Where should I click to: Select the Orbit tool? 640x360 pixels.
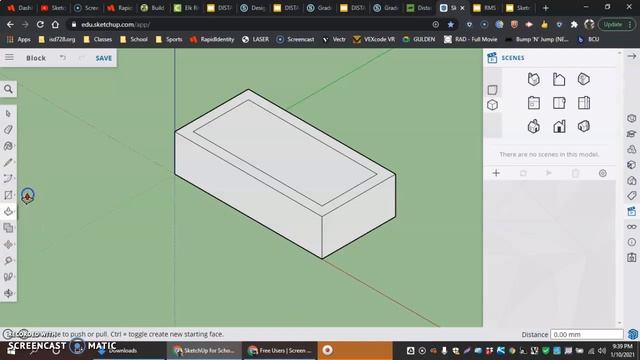(8, 293)
